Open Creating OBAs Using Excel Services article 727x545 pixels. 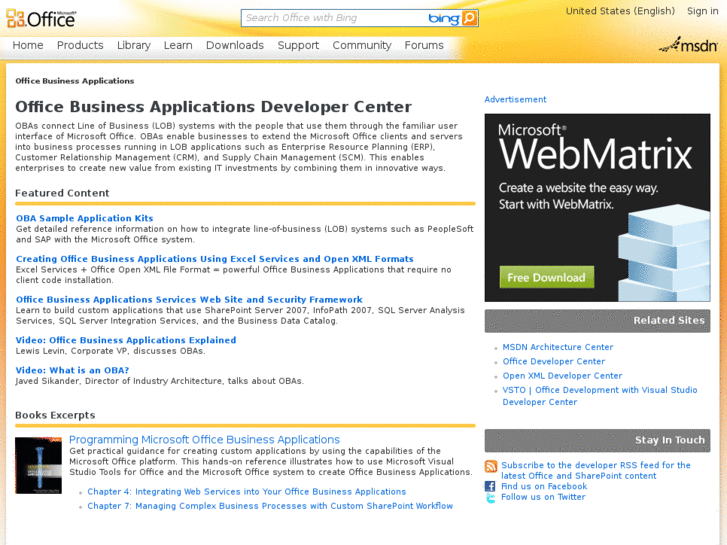[215, 259]
